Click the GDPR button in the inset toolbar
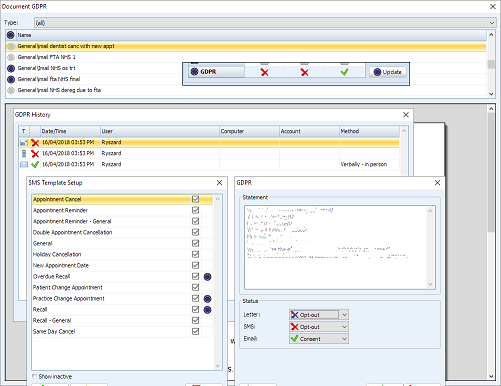This screenshot has width=501, height=386. tap(216, 72)
